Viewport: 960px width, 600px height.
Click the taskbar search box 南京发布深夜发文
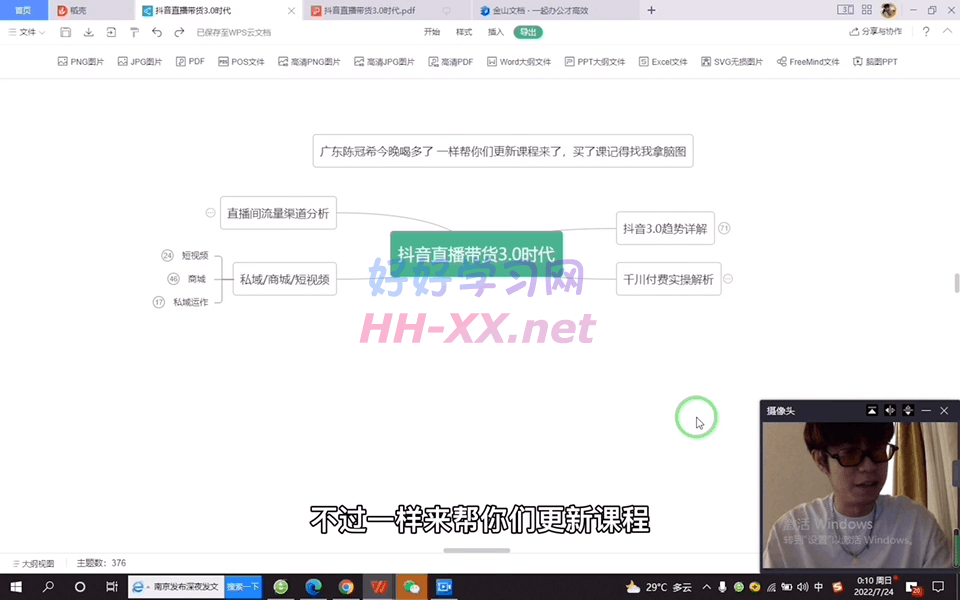coord(176,587)
